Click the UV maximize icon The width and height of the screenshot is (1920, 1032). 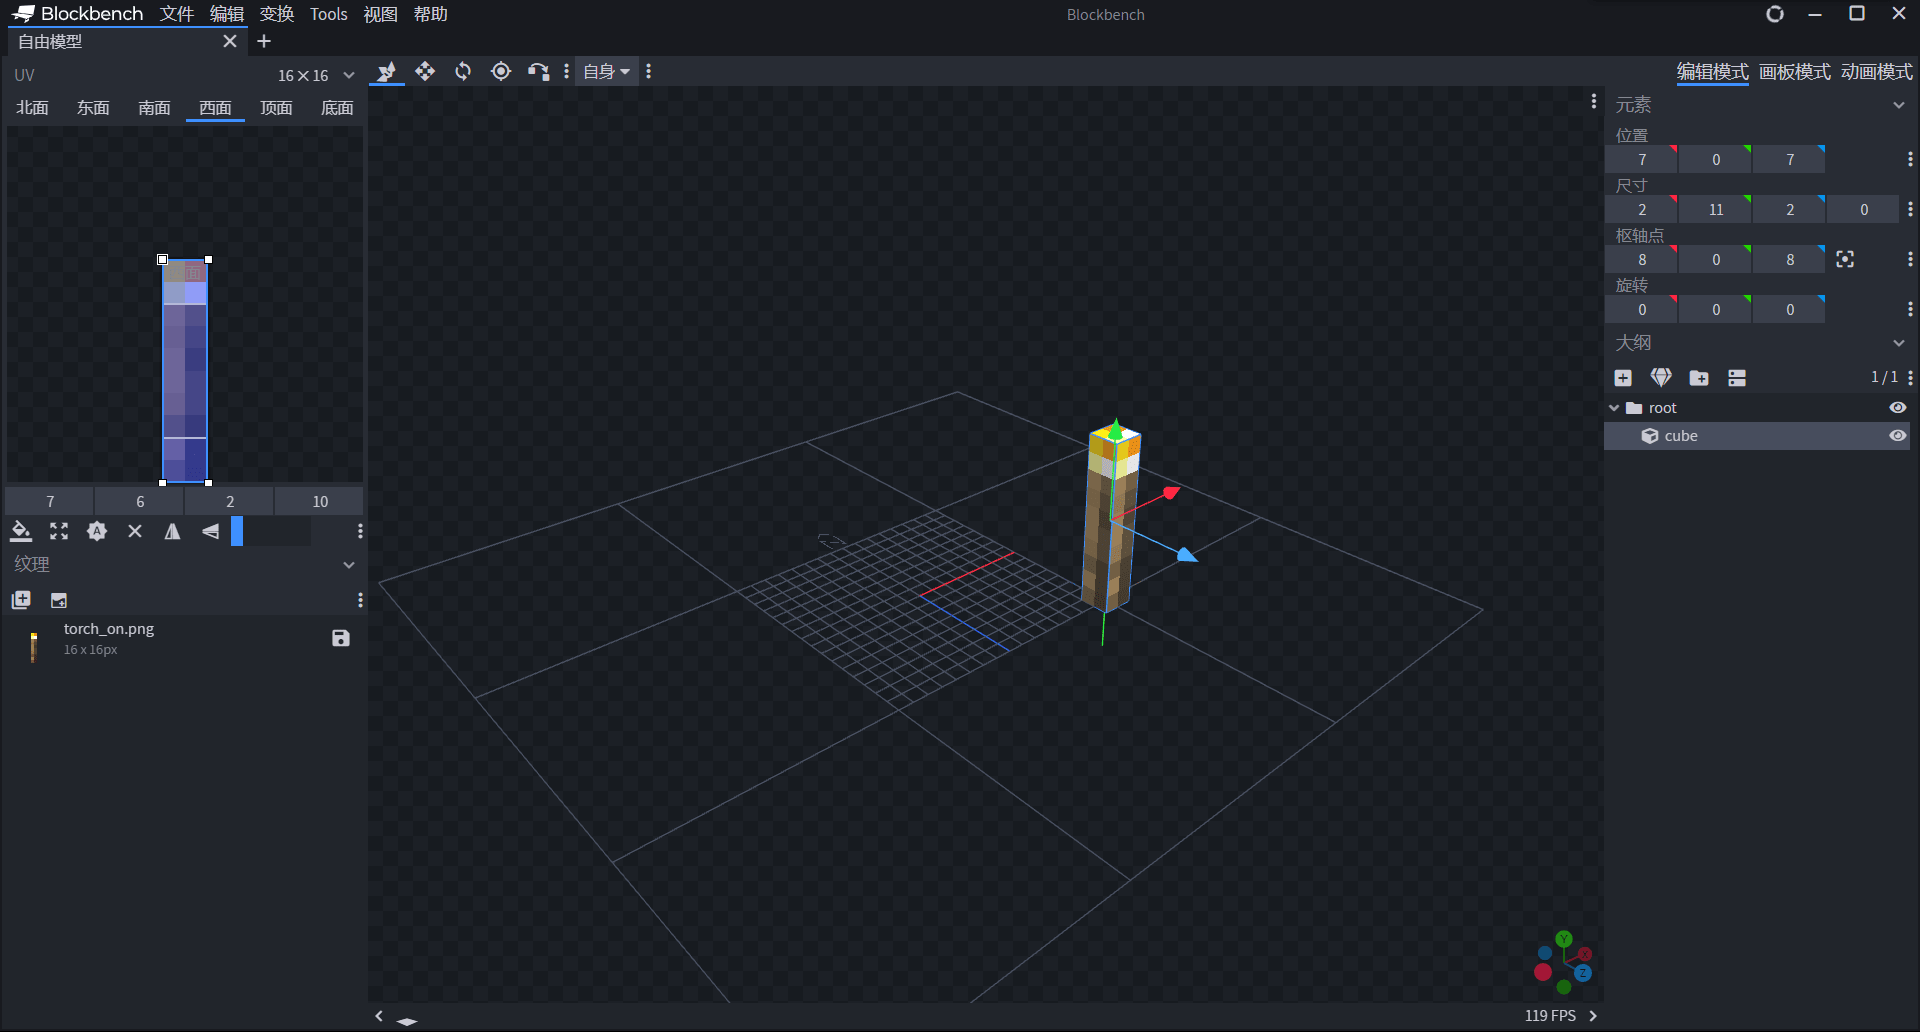(x=59, y=531)
